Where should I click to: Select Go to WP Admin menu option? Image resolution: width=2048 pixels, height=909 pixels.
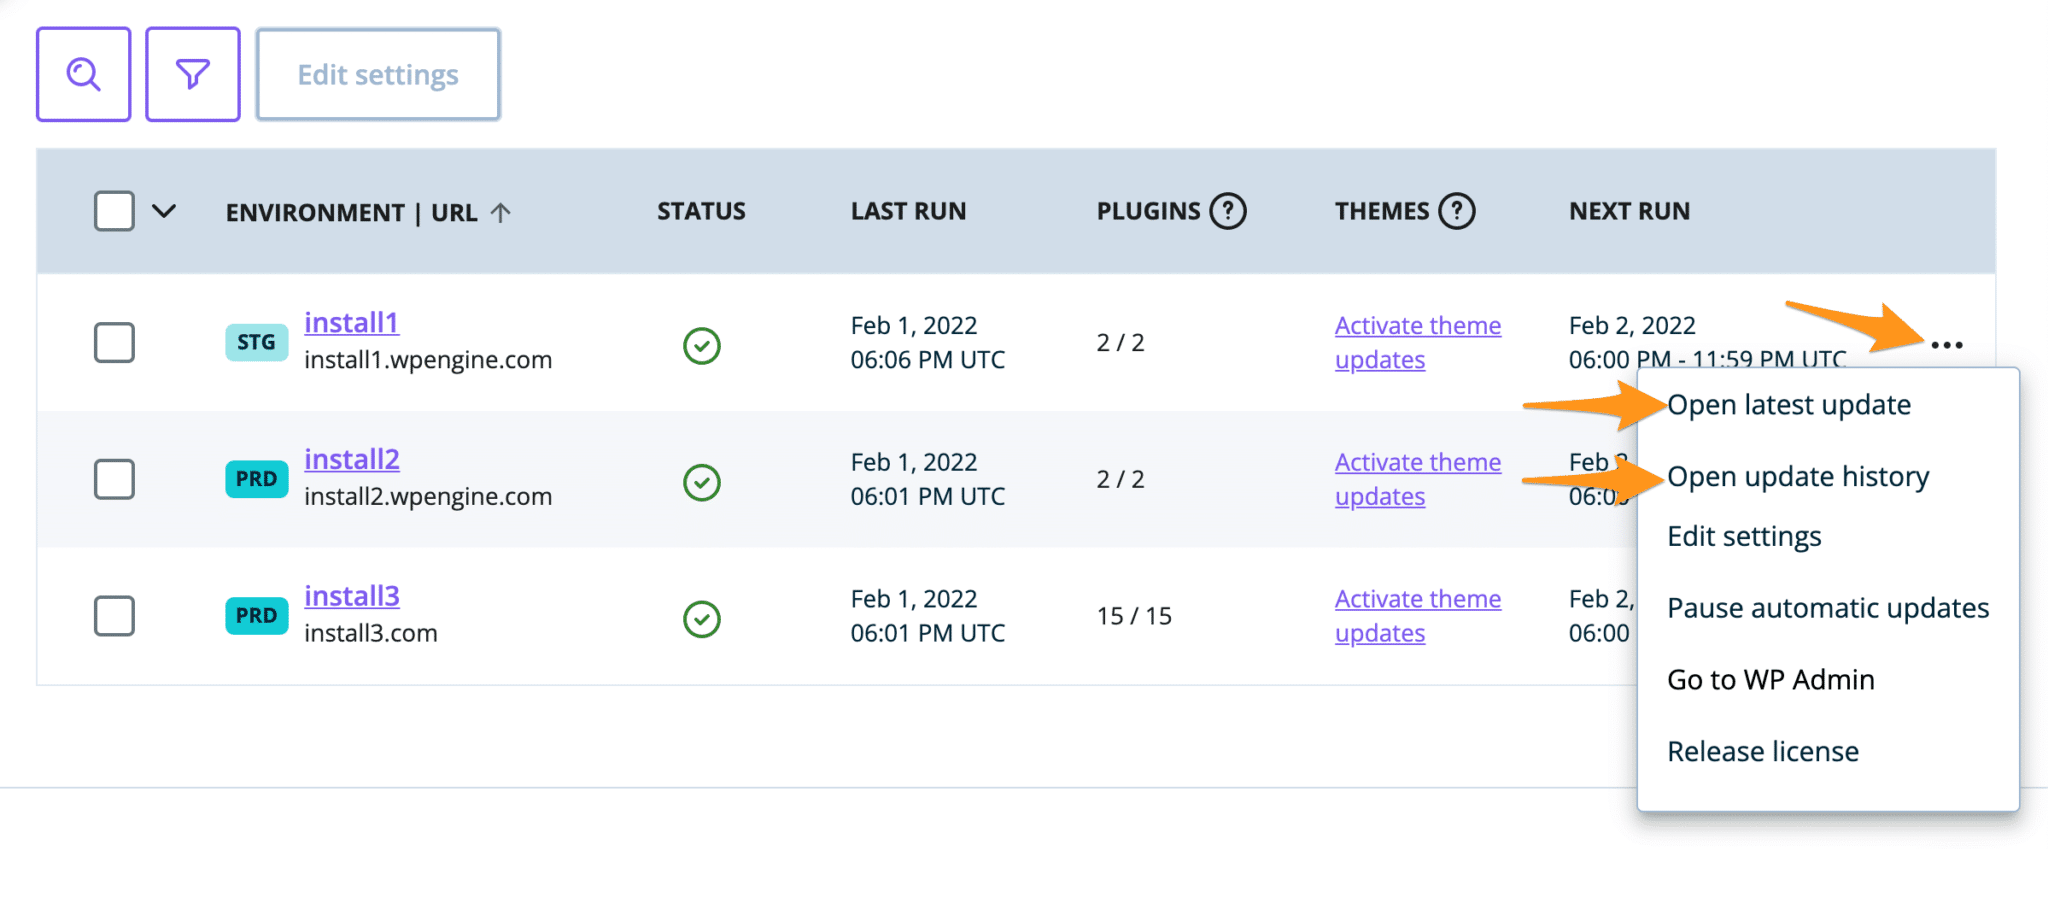click(1770, 679)
